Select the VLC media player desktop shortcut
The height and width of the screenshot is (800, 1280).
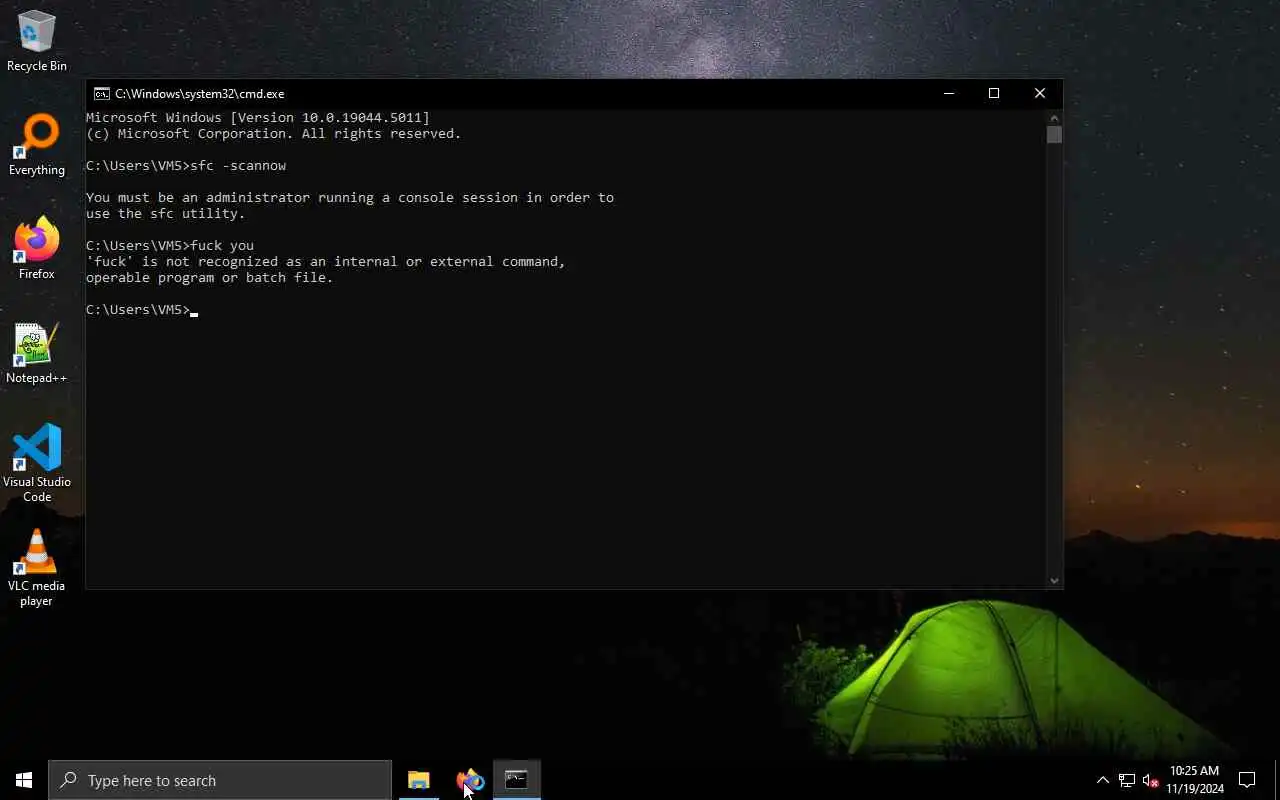37,567
